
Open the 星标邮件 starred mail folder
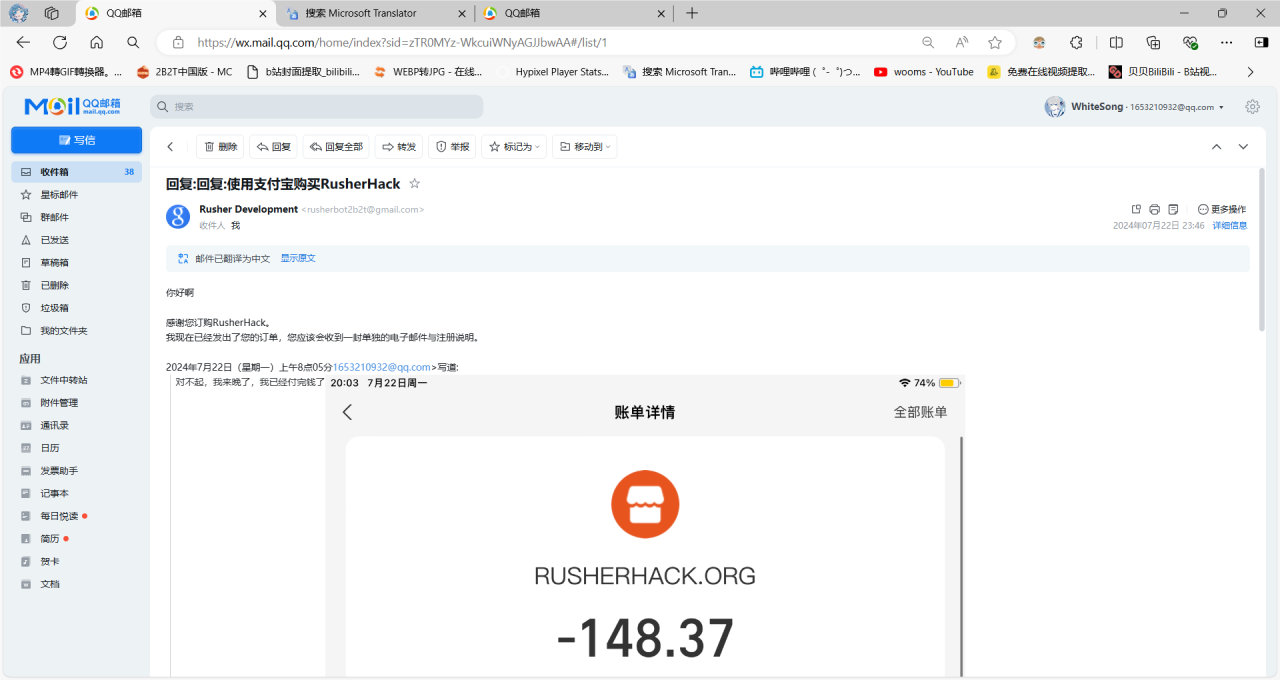tap(59, 195)
